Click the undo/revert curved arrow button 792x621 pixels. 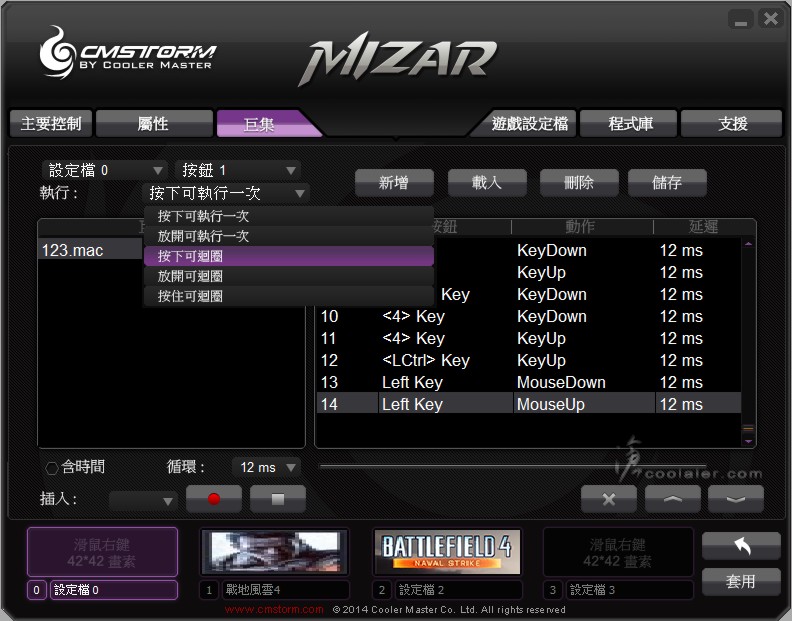click(741, 546)
